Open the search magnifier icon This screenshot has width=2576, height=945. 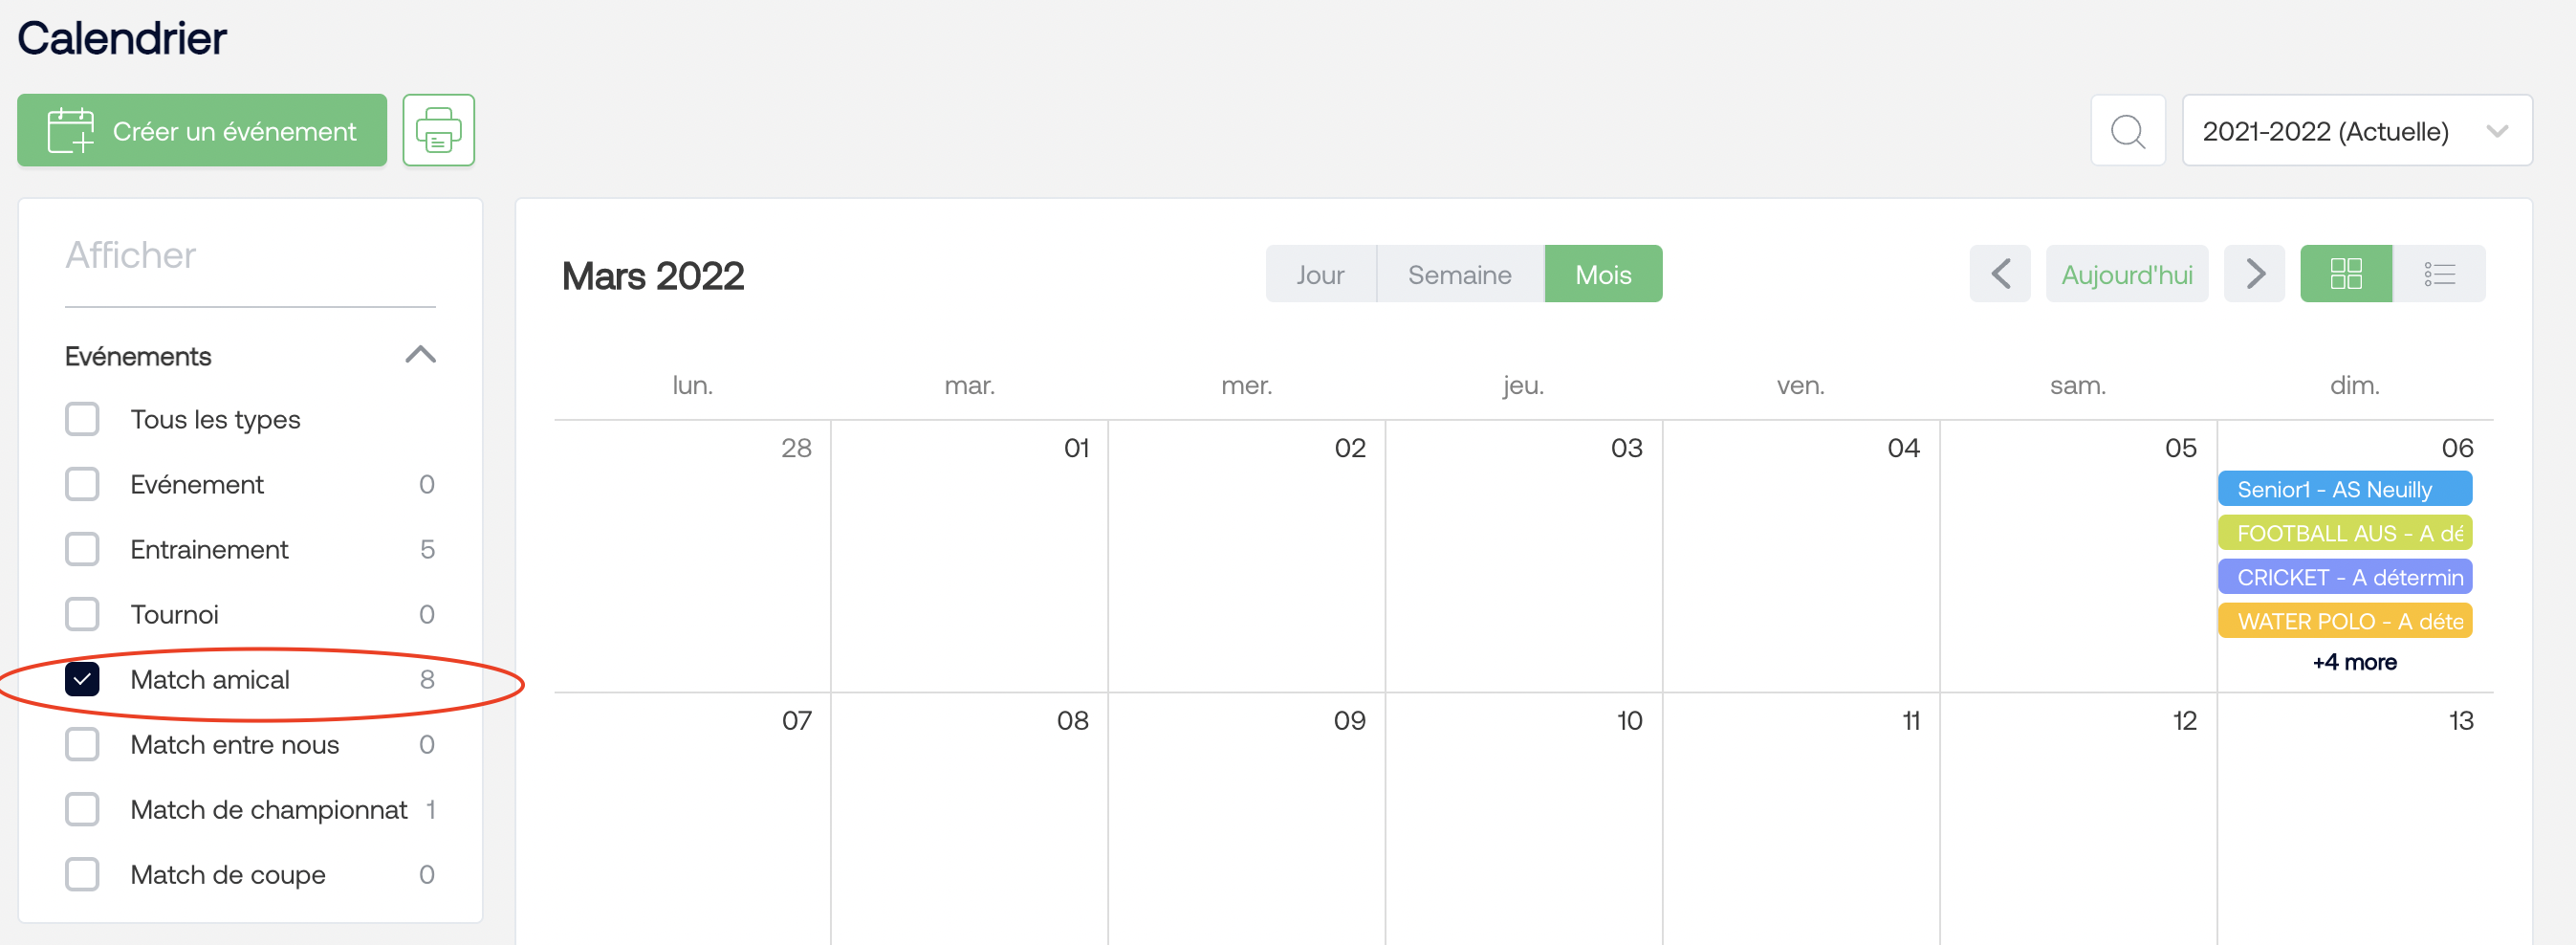(2127, 131)
